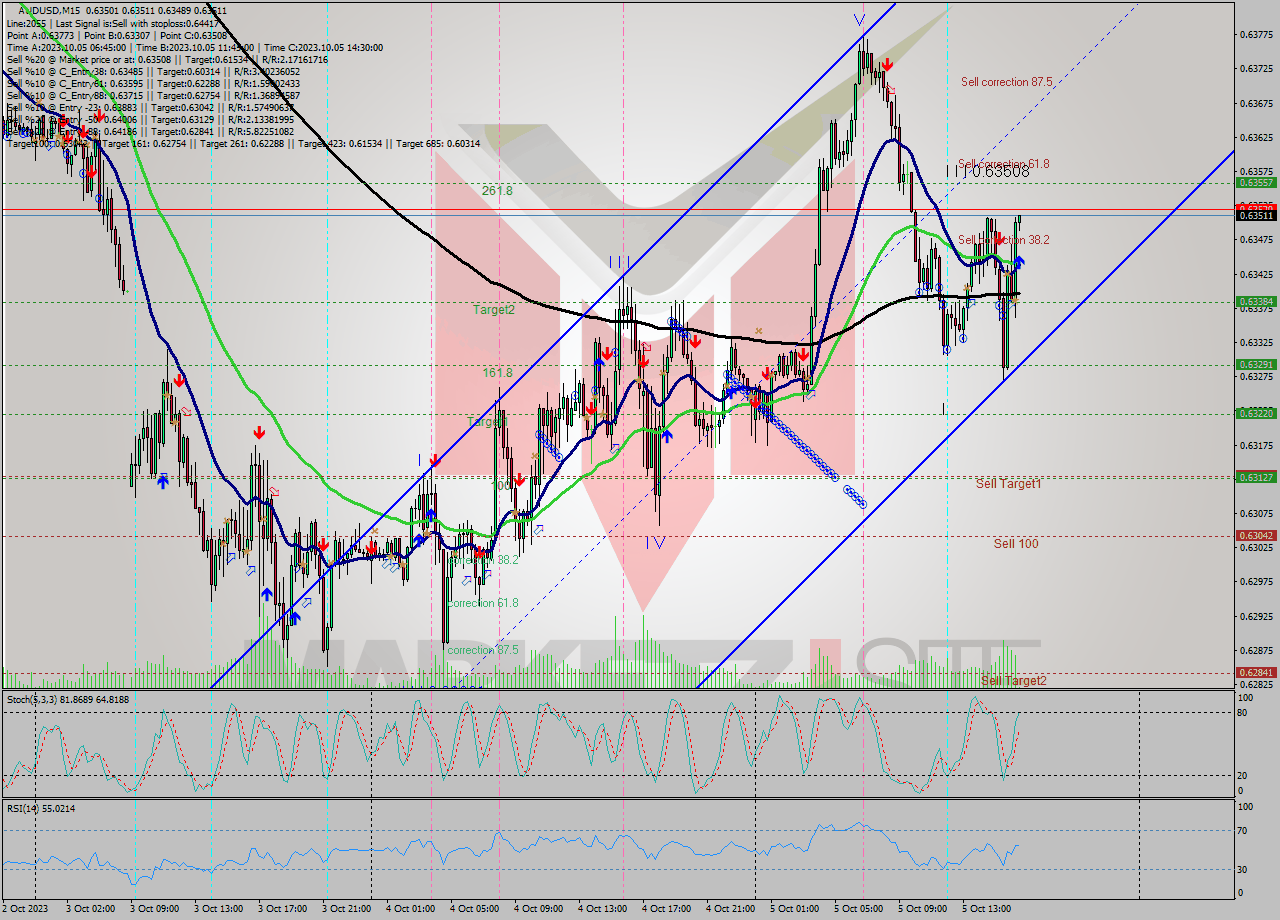Click the blue up arrow near 4 Oct 17:00
Image resolution: width=1280 pixels, height=920 pixels.
point(667,437)
